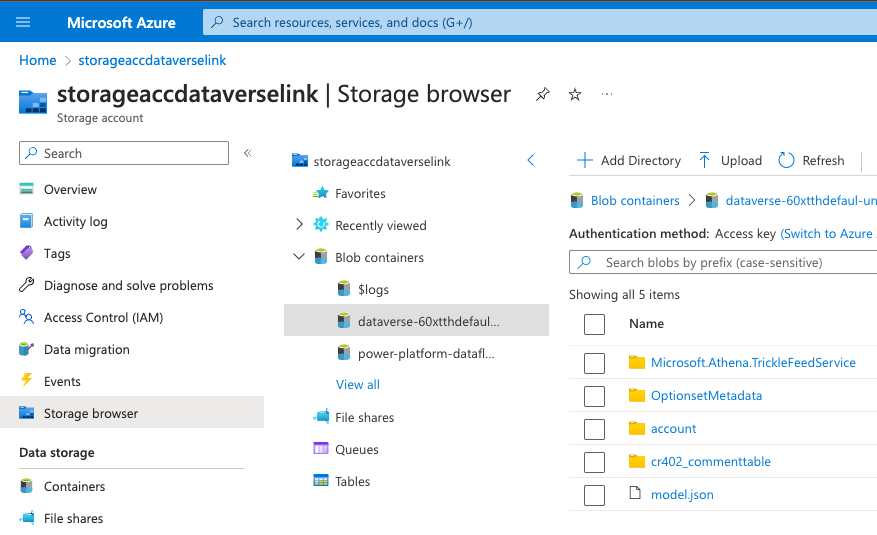Screen dimensions: 877x535
Task: Select Activity log in the sidebar
Action: click(75, 221)
